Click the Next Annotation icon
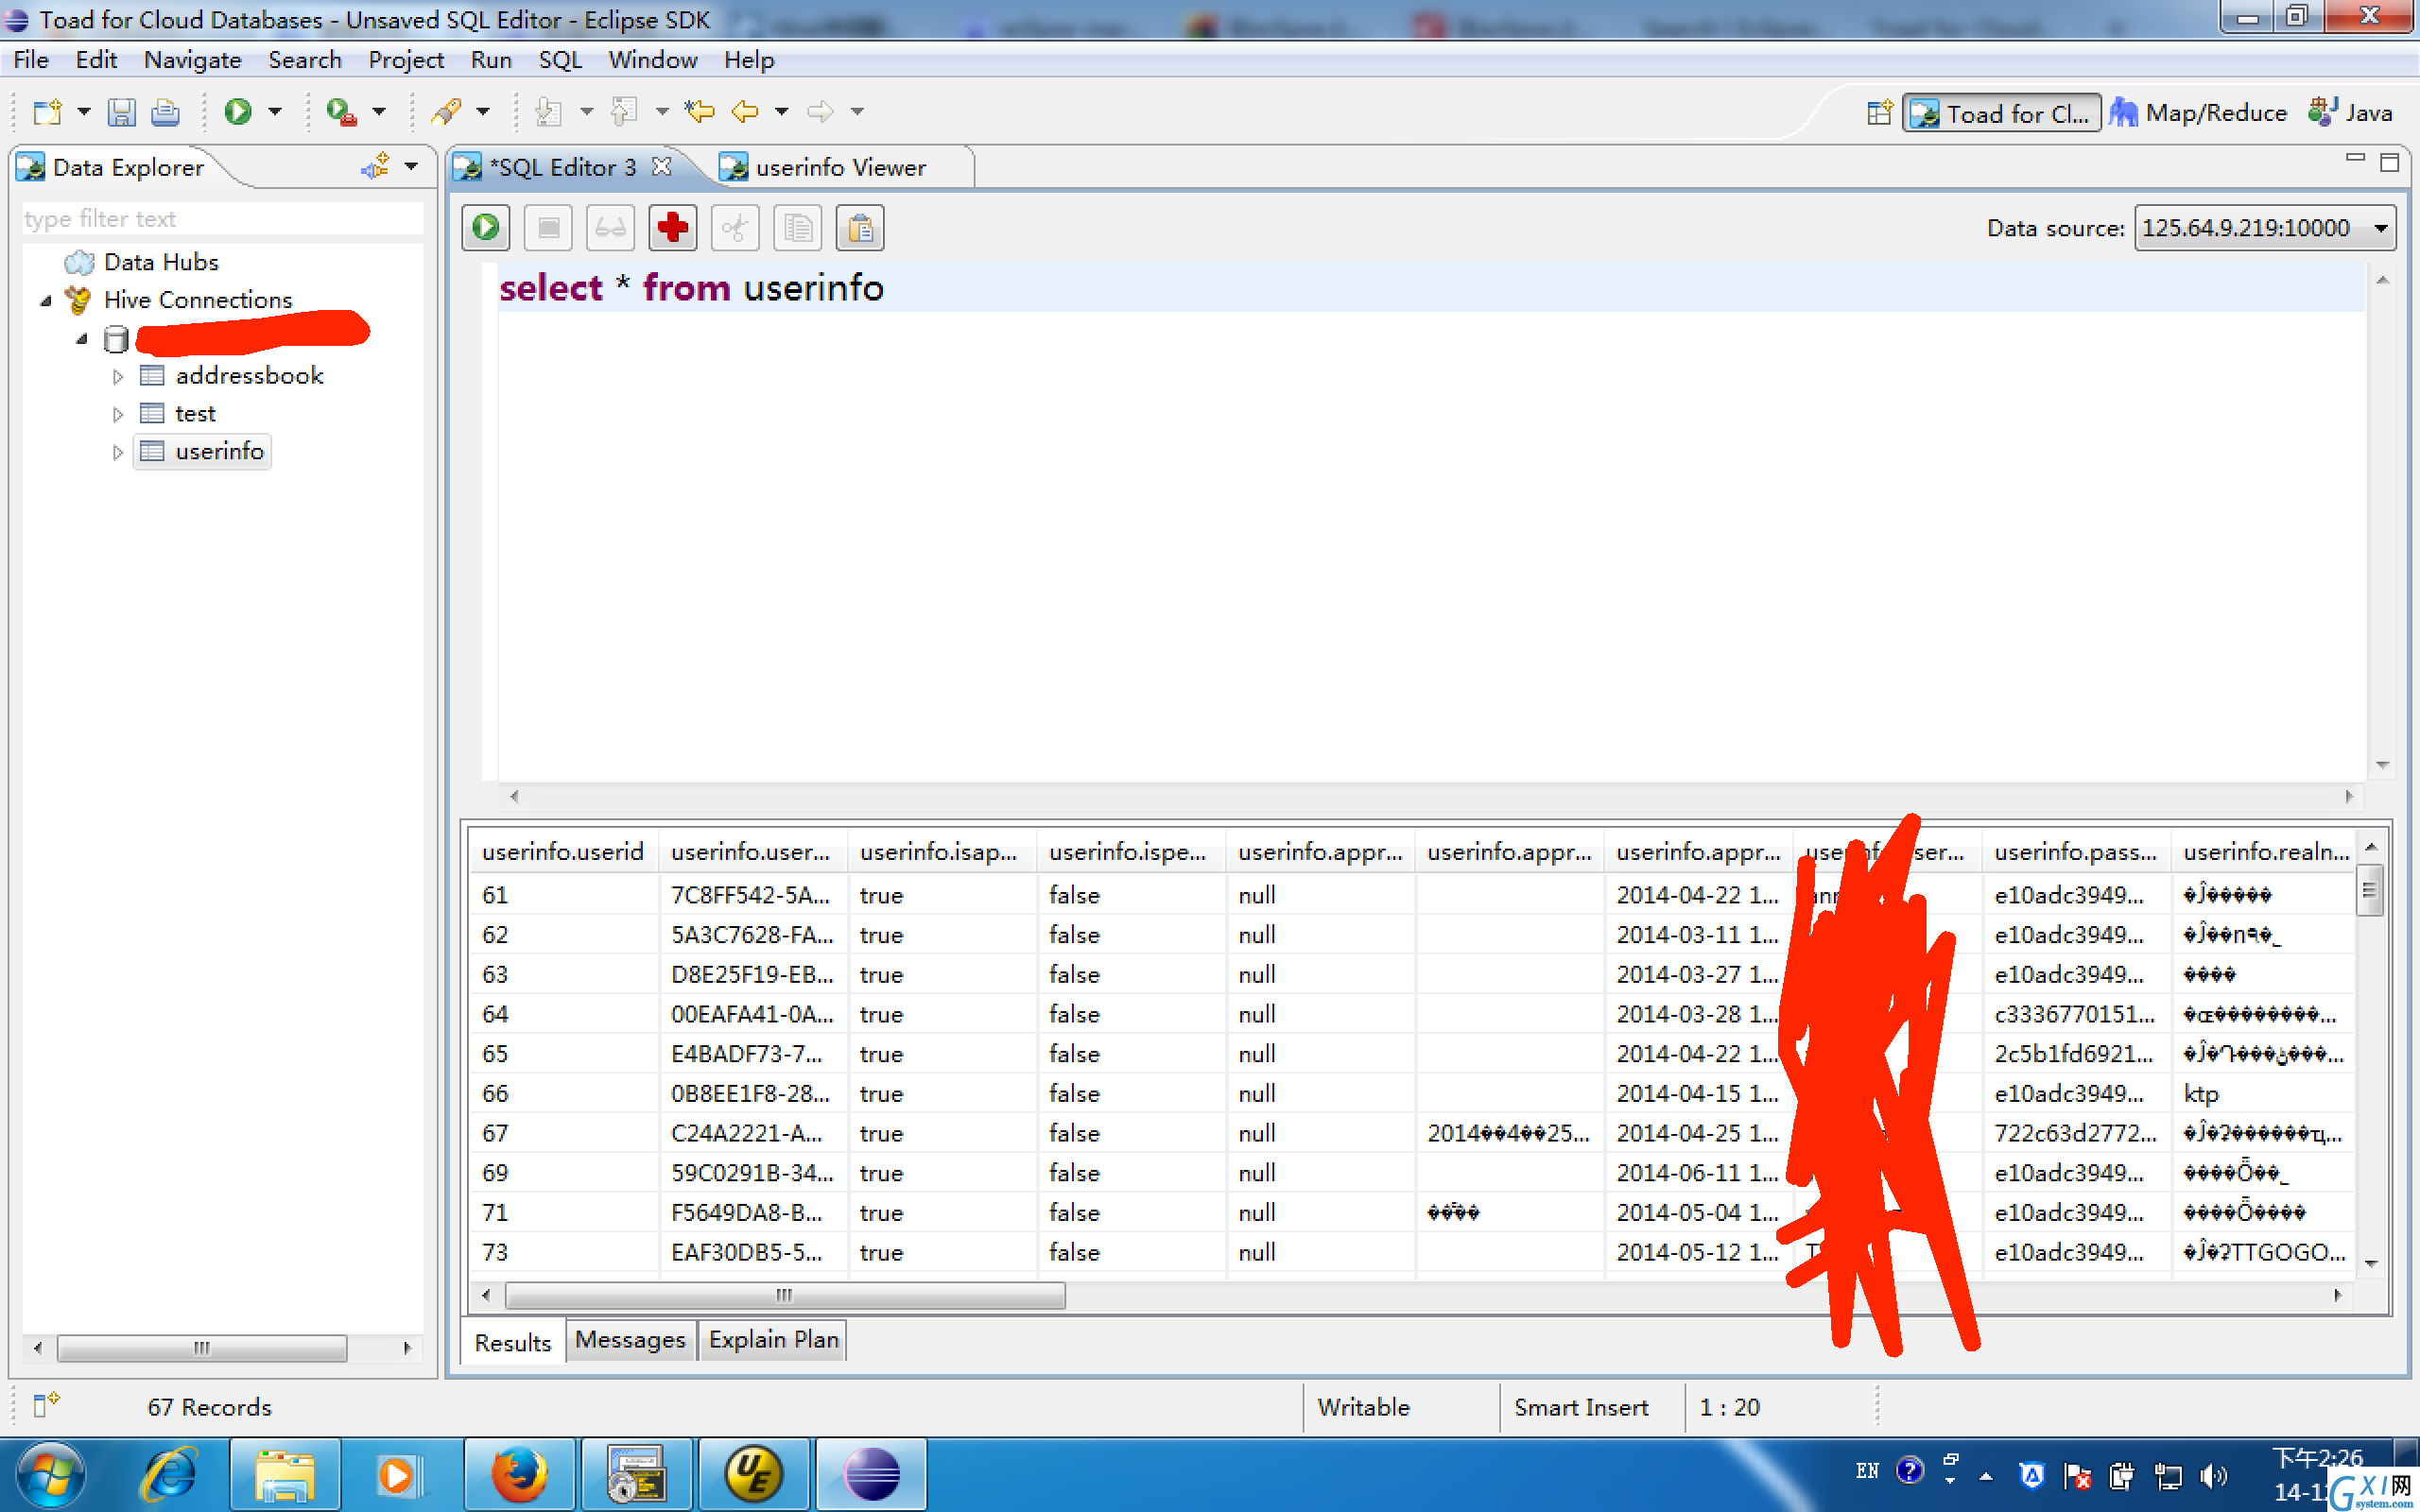This screenshot has width=2420, height=1512. (548, 111)
